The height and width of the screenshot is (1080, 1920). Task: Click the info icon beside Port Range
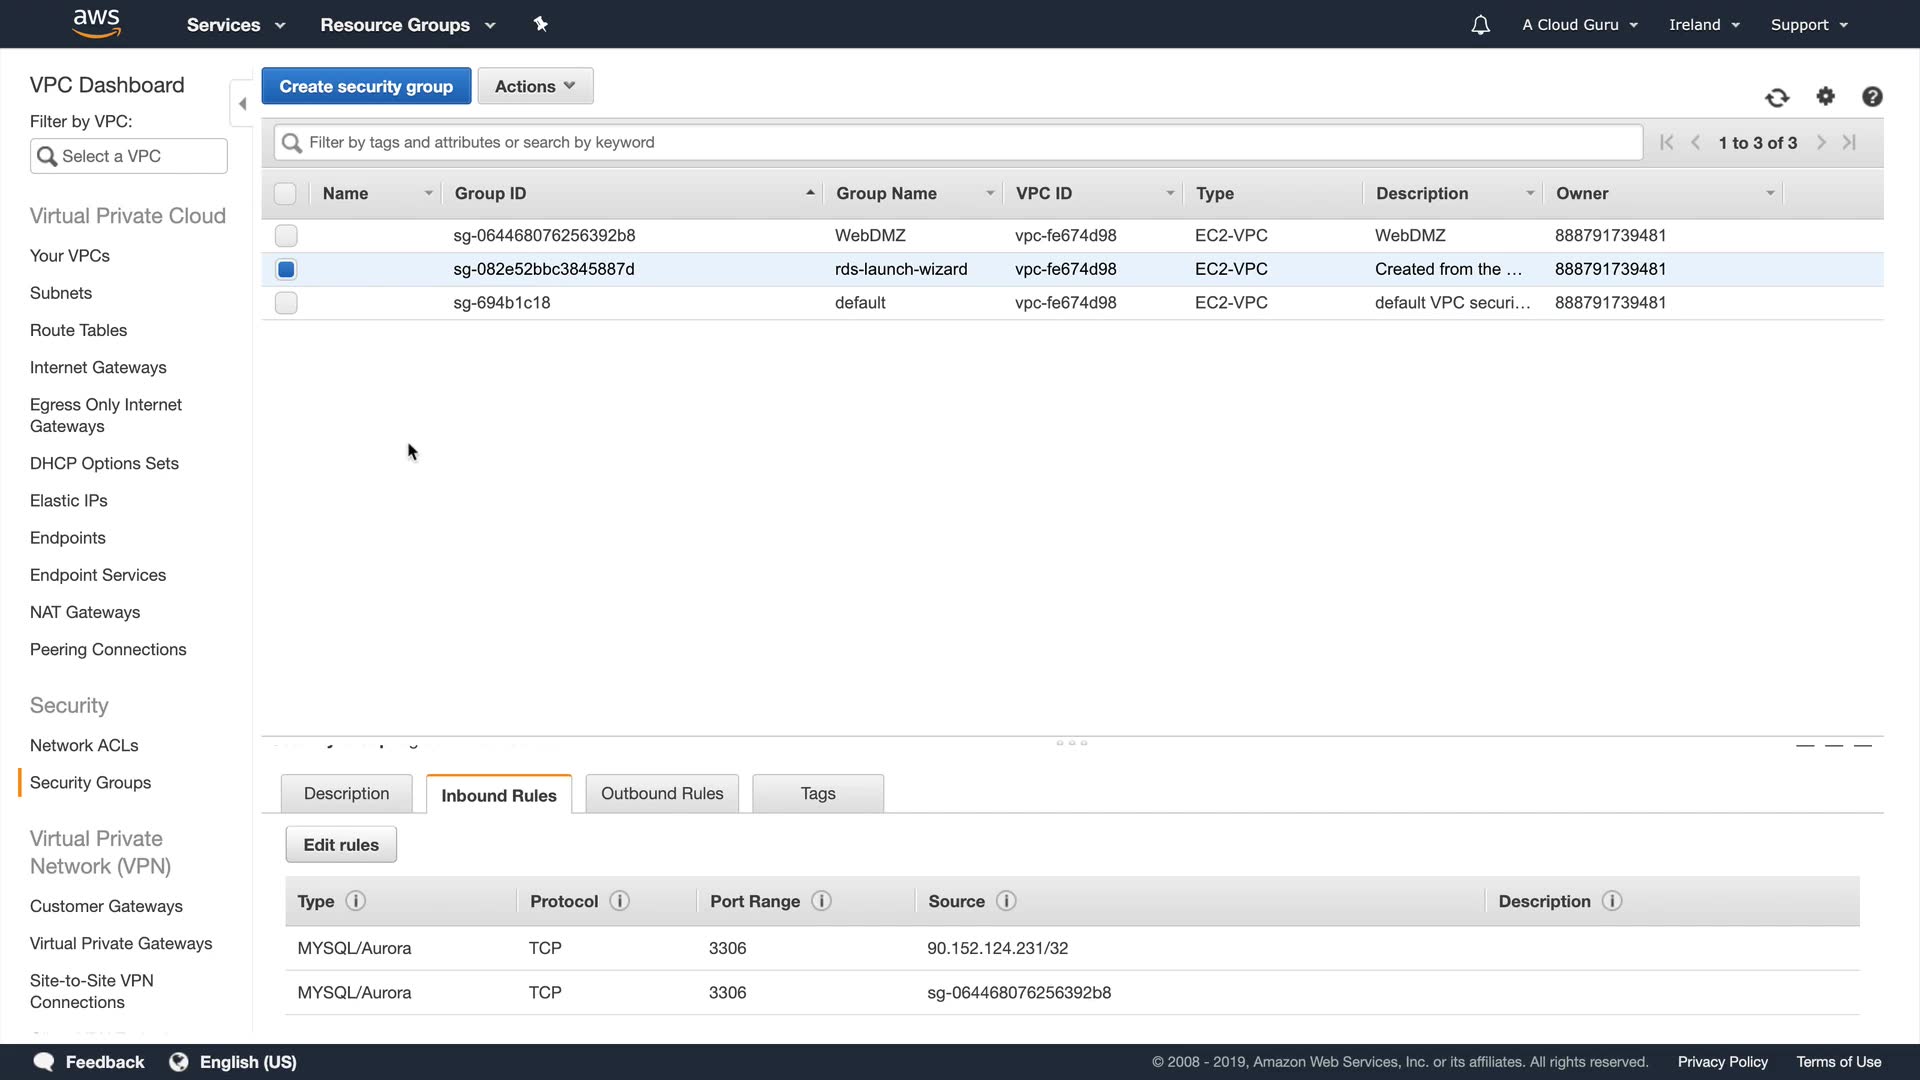(821, 901)
